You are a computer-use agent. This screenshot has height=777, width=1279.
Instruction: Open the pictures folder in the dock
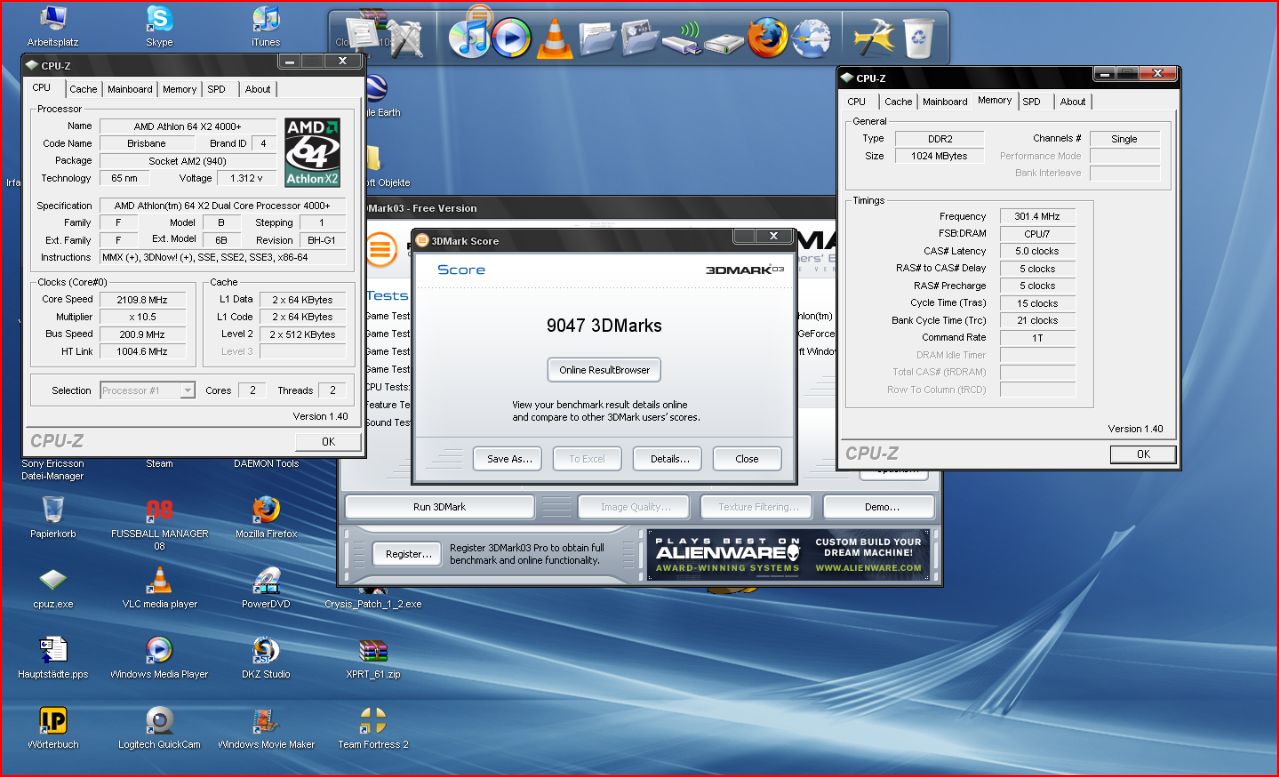640,38
